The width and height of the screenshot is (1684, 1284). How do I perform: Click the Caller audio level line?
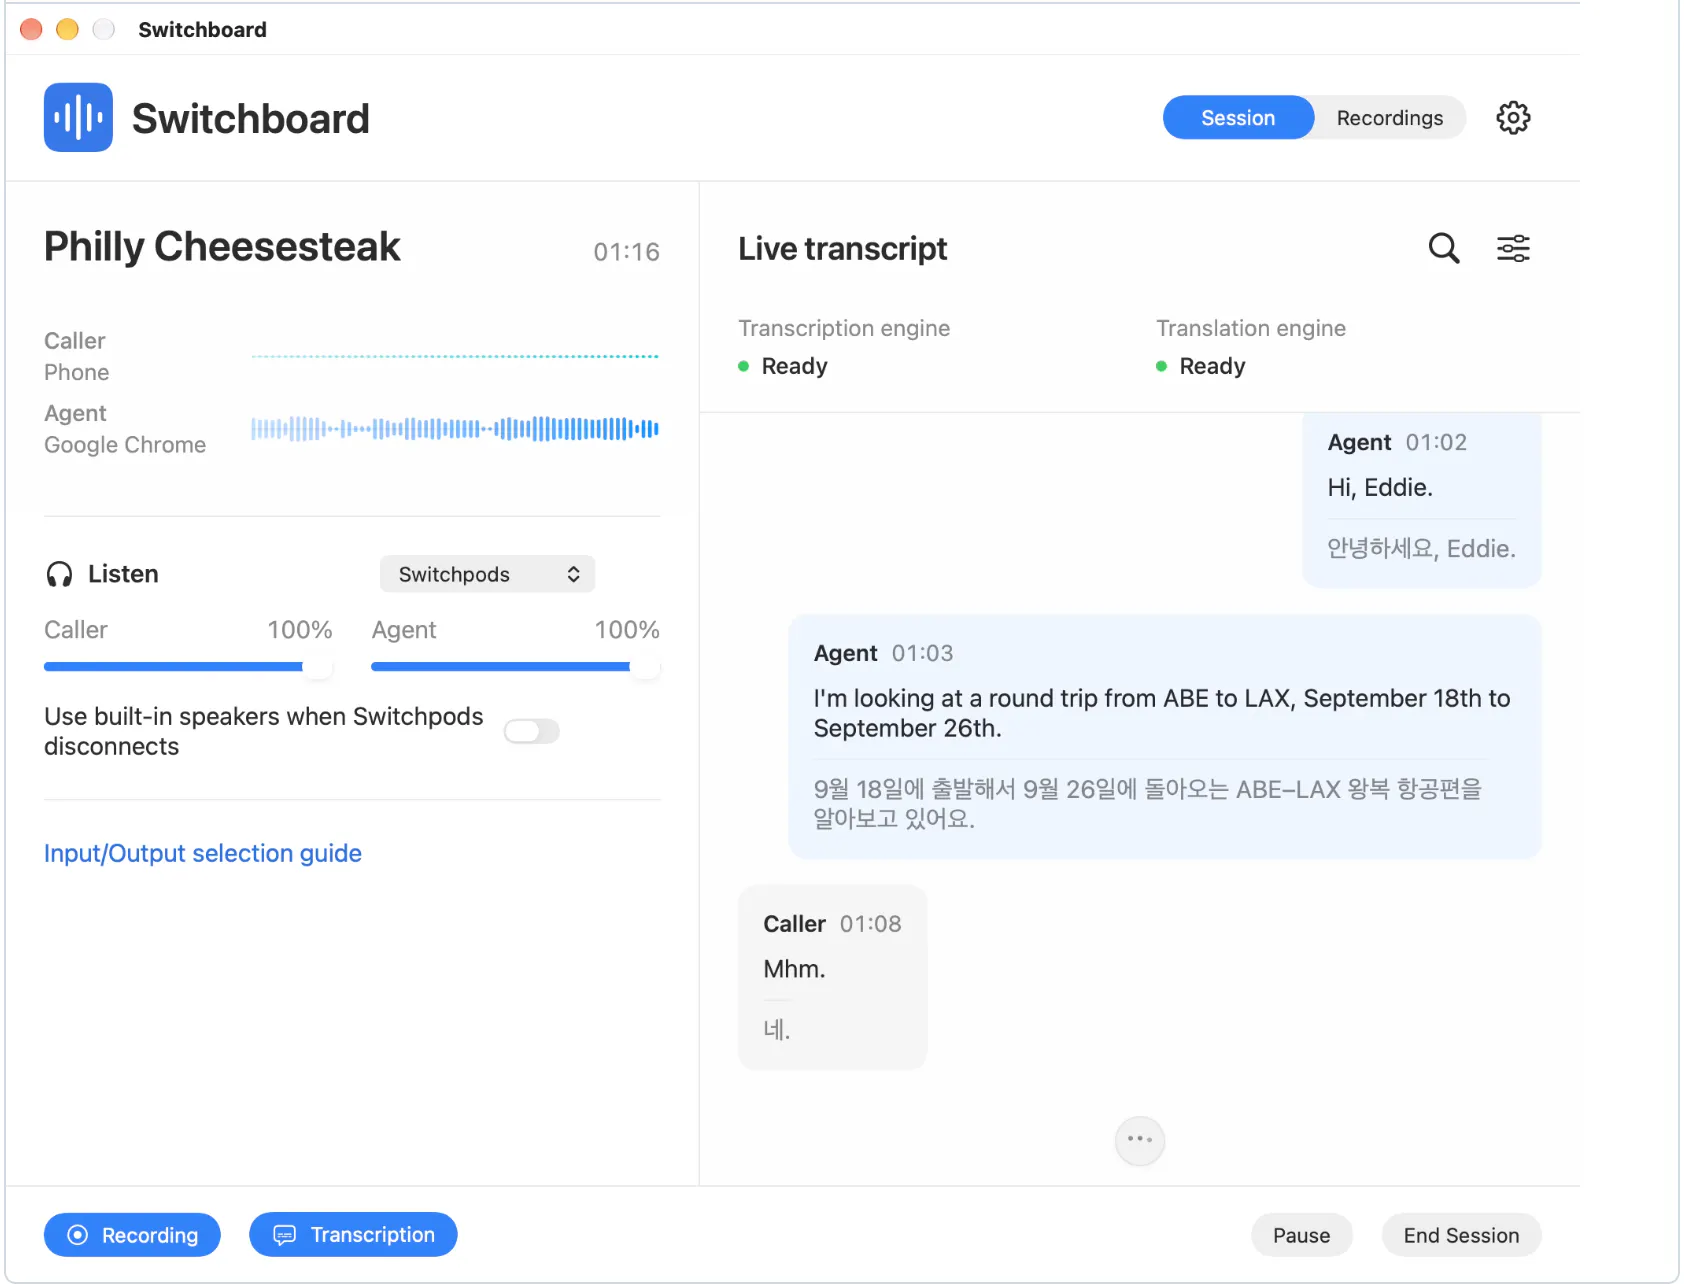[x=455, y=356]
